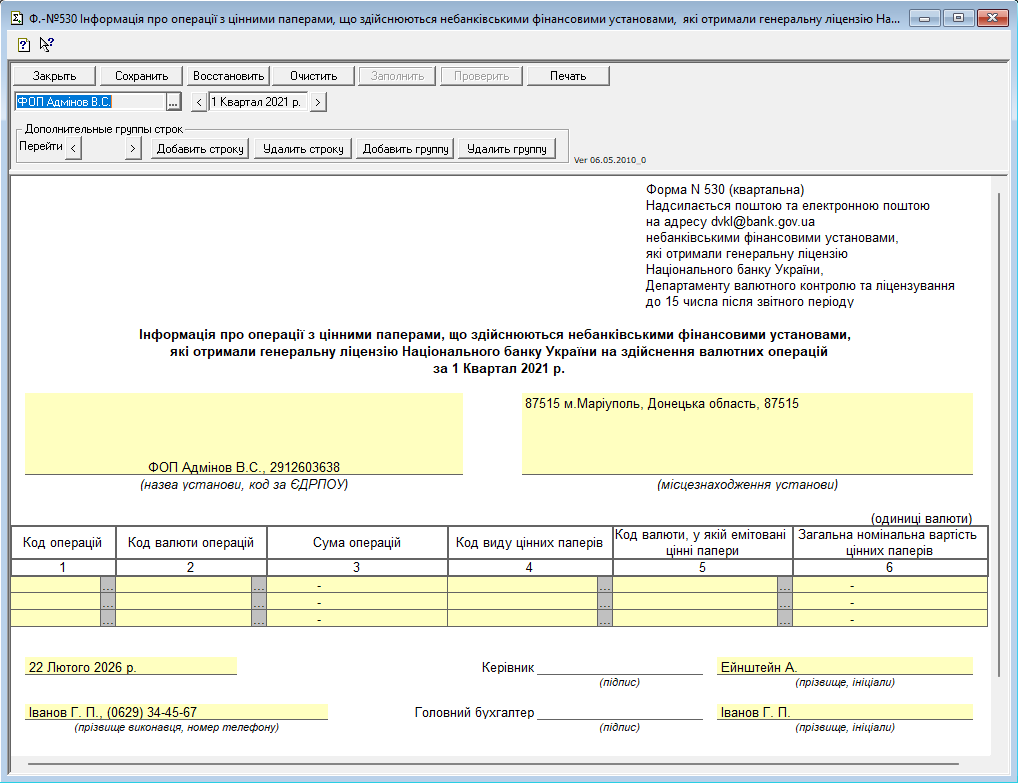Click Удалить группу button

pyautogui.click(x=507, y=149)
